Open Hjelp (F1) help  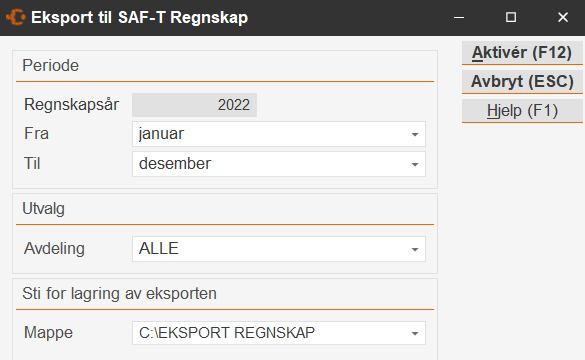click(522, 110)
